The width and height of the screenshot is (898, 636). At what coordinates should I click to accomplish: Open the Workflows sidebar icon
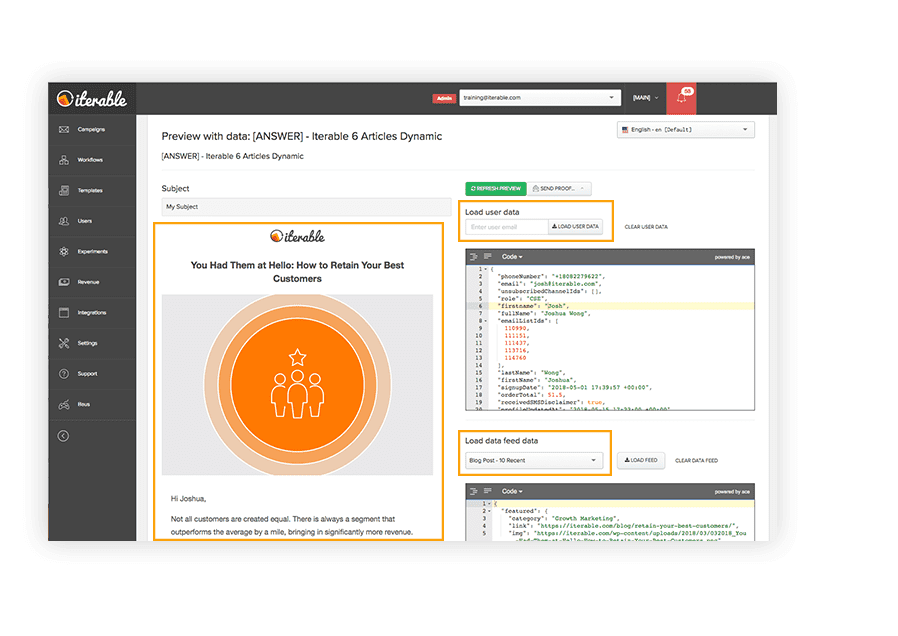pyautogui.click(x=64, y=160)
